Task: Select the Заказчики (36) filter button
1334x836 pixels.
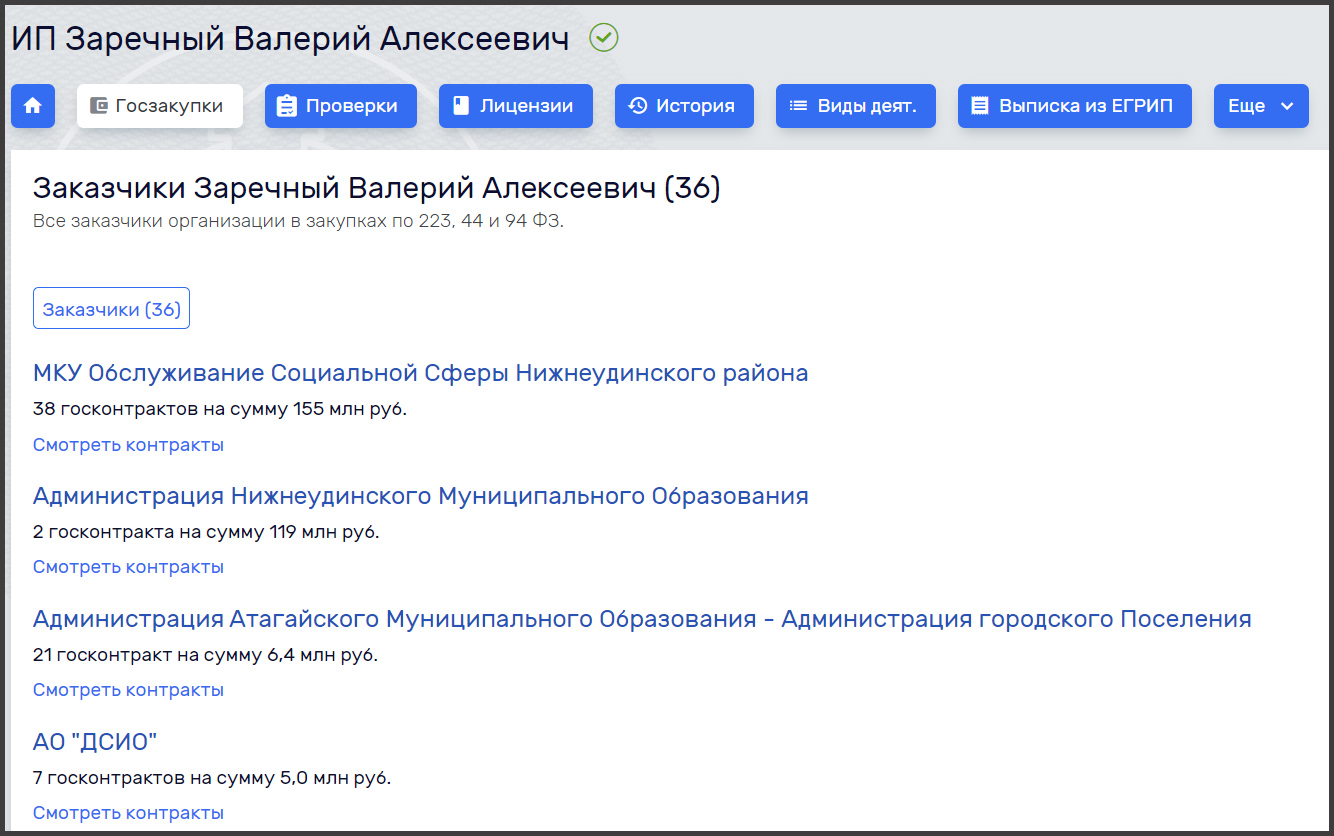Action: point(111,309)
